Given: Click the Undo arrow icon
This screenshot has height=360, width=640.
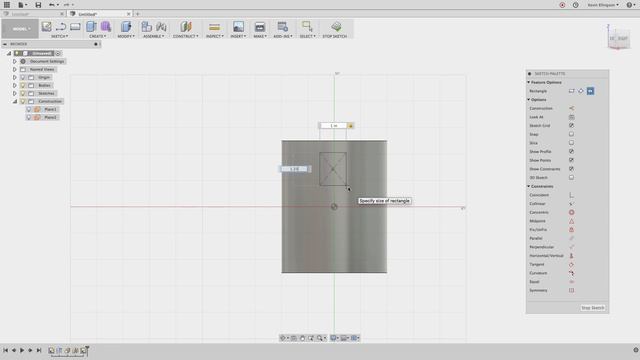Looking at the screenshot, I should point(51,5).
